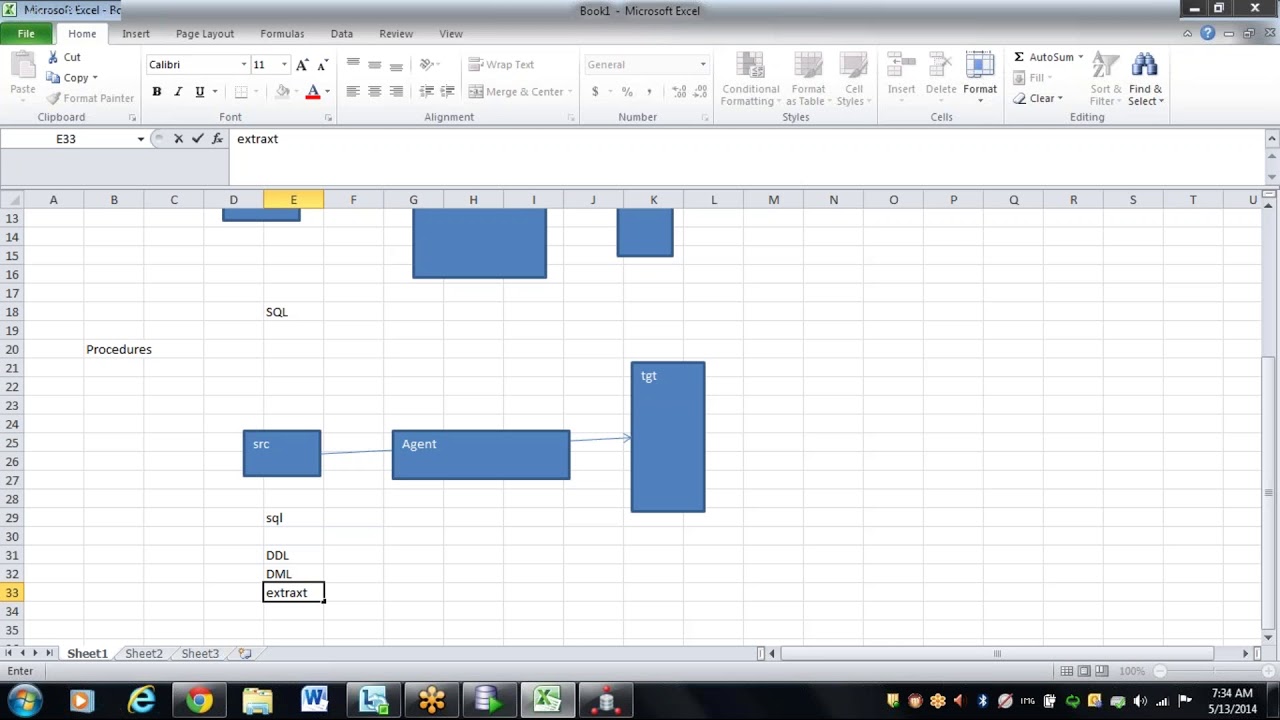Click the Insert cells icon

(x=901, y=66)
